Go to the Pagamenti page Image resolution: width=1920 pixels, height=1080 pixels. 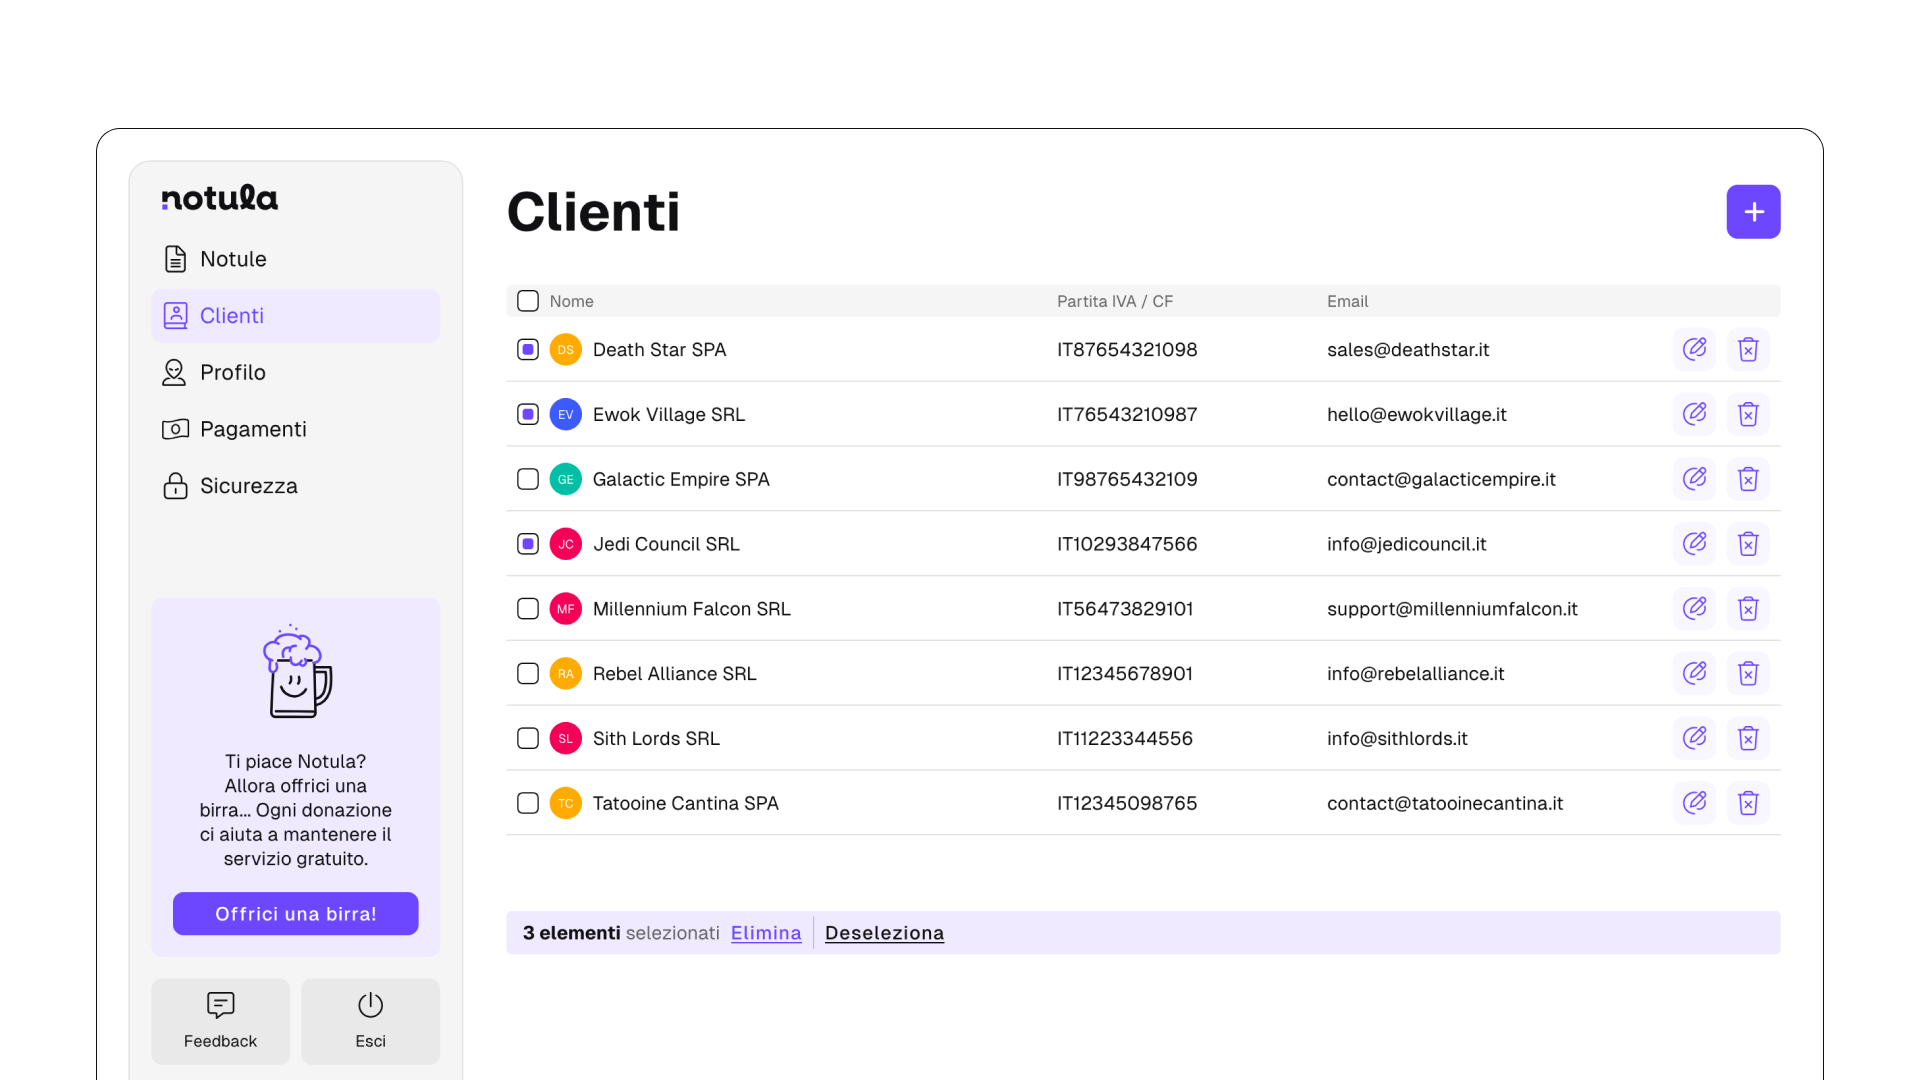coord(252,429)
